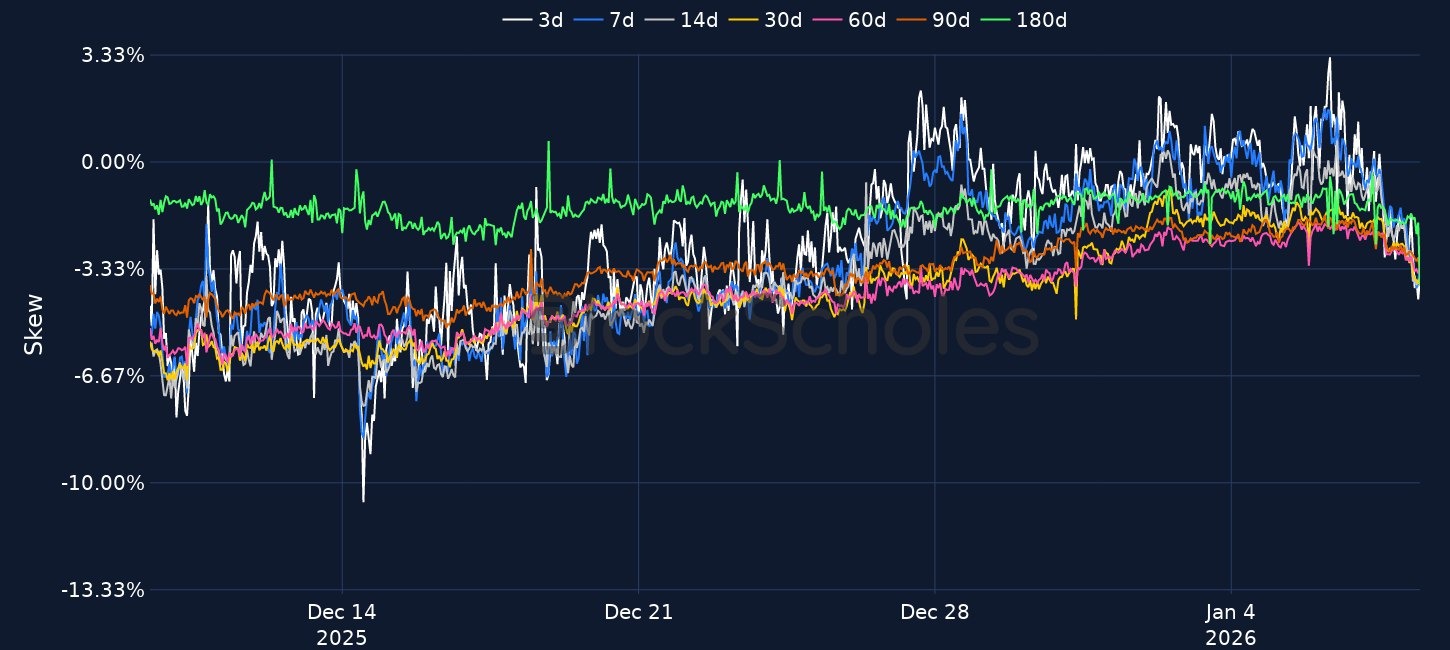The width and height of the screenshot is (1450, 650).
Task: Click the -6.67% y-axis label
Action: click(x=109, y=376)
